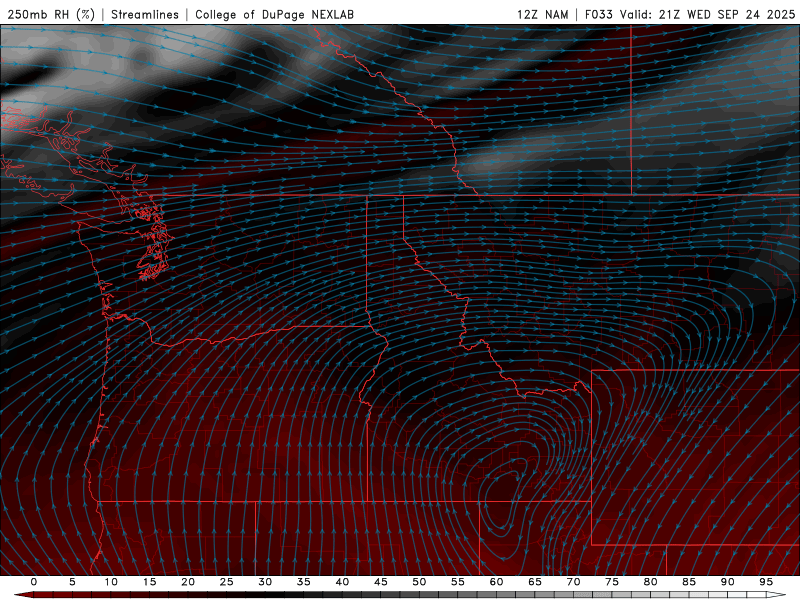The height and width of the screenshot is (600, 800).
Task: Click the 20 label on the colorbar
Action: 188,582
